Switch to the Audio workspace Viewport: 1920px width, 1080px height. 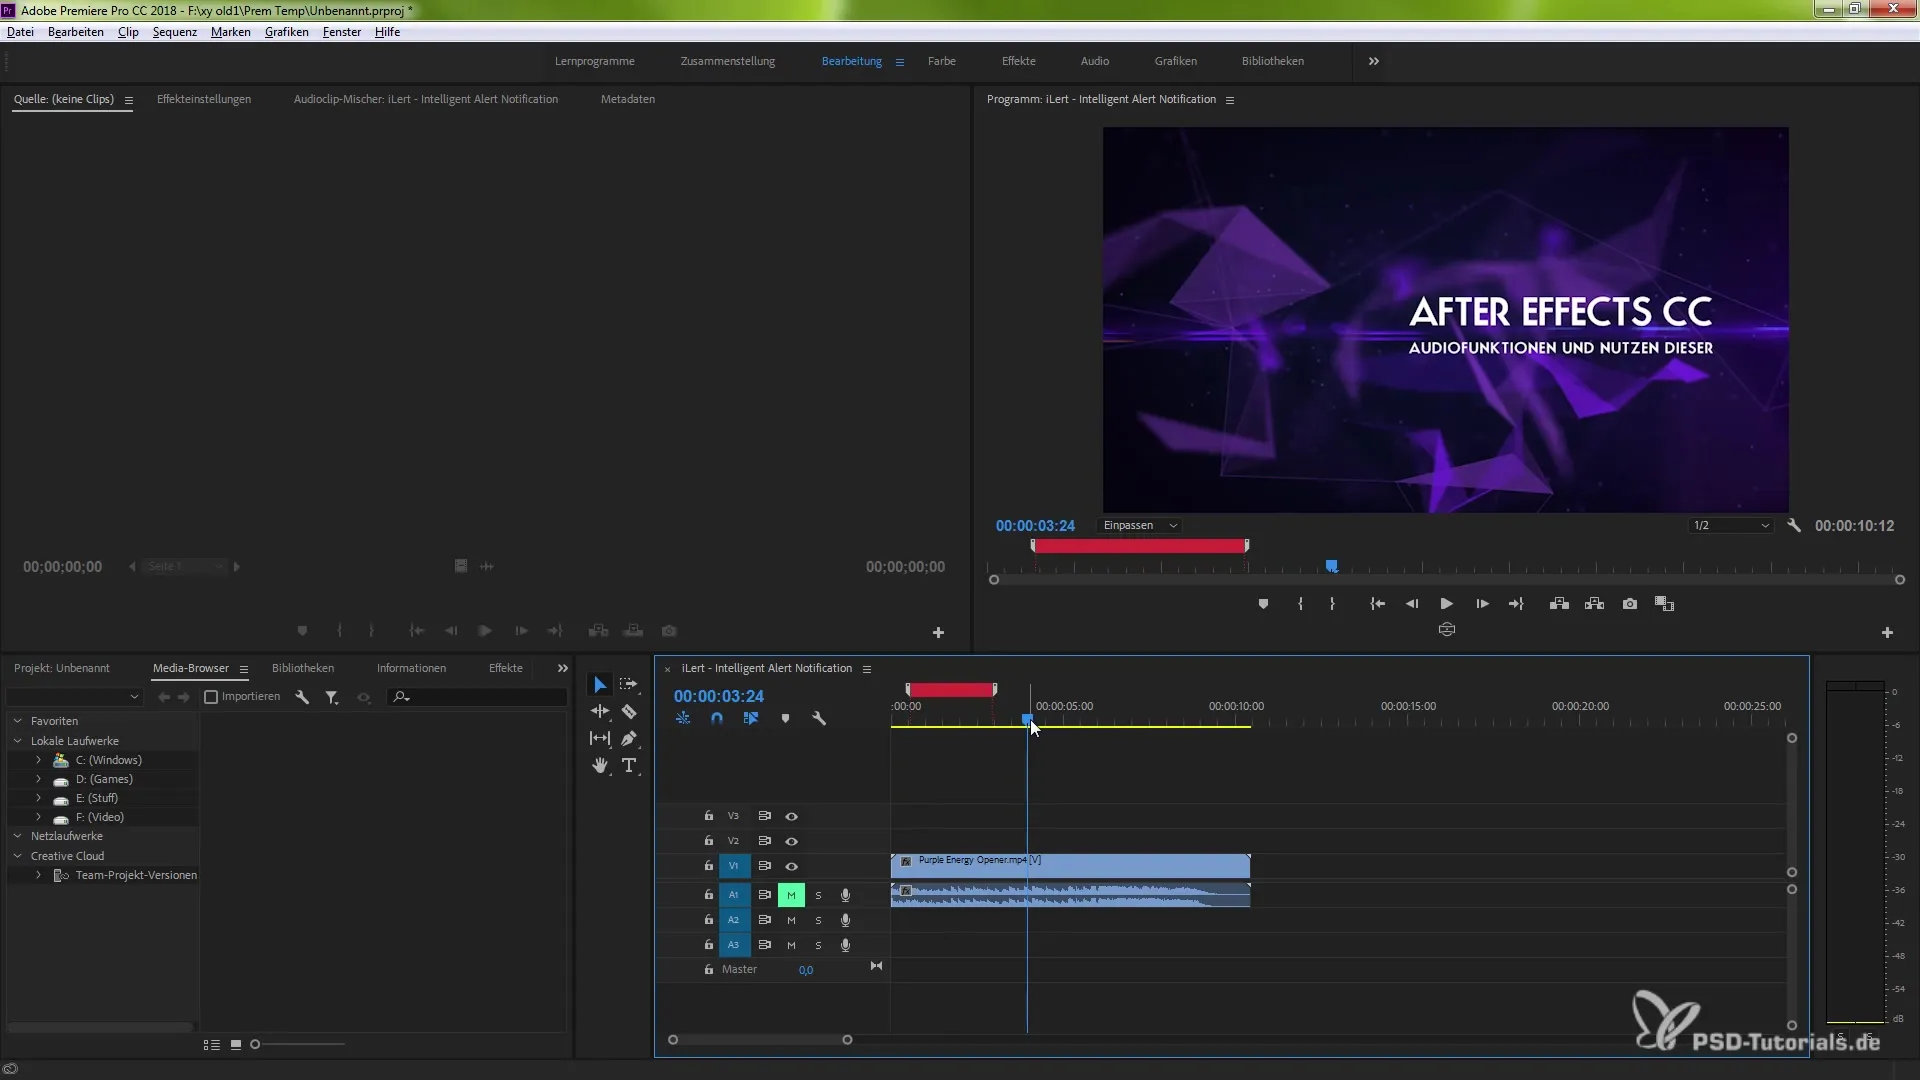pos(1094,61)
